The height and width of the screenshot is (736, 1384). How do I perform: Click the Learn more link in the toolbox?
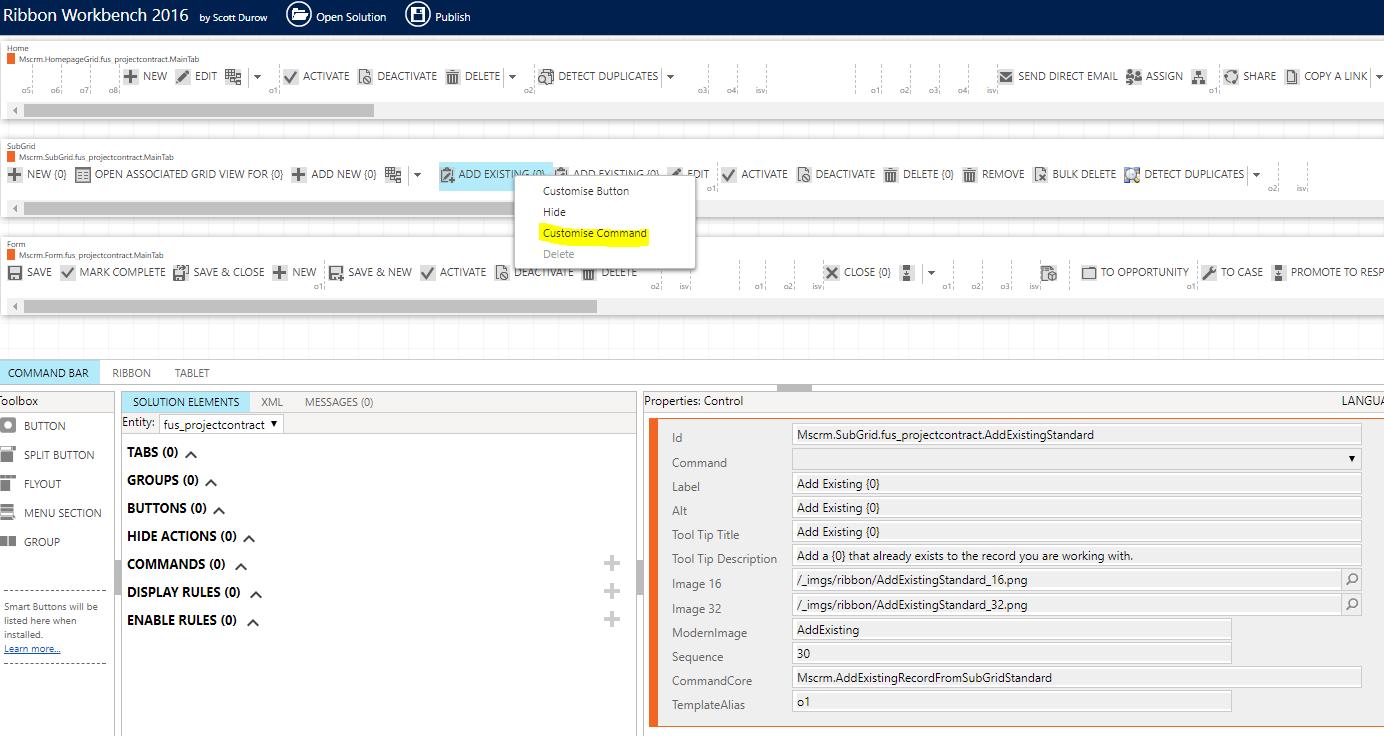click(32, 648)
